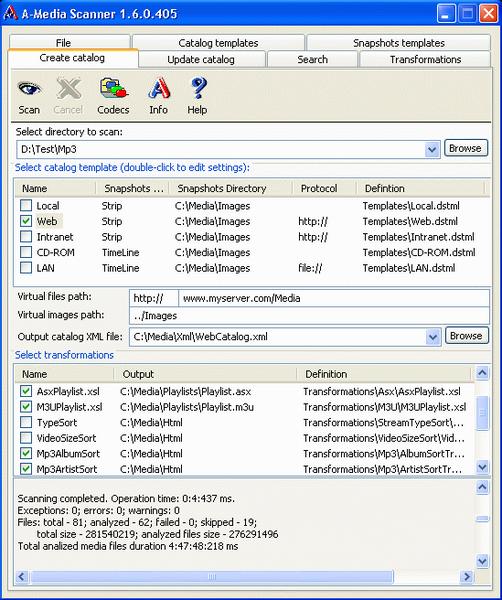Open the Transformations tab

(x=425, y=59)
